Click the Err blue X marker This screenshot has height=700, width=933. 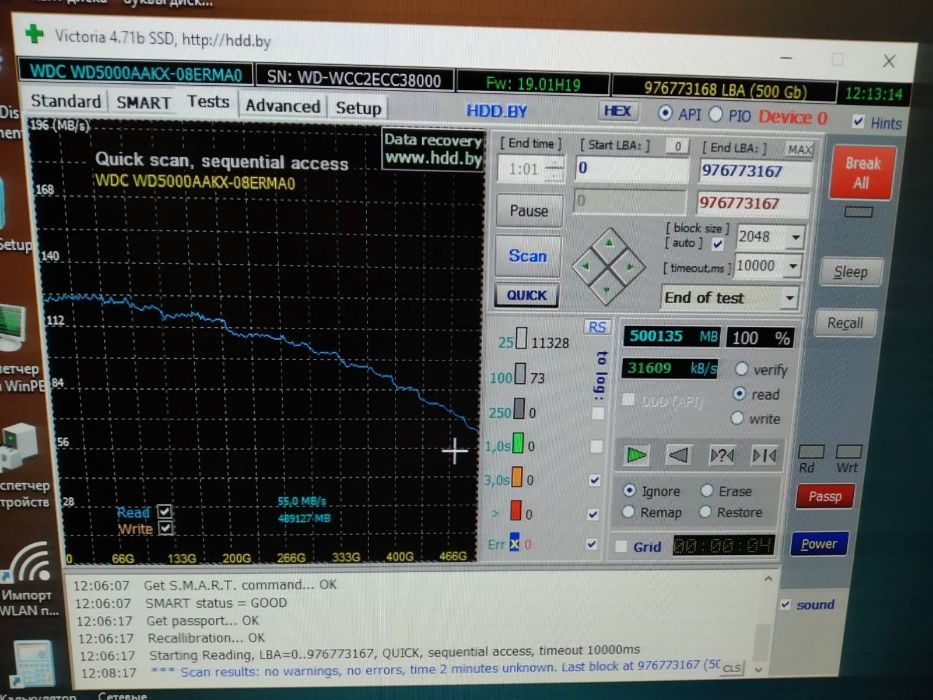click(x=514, y=543)
